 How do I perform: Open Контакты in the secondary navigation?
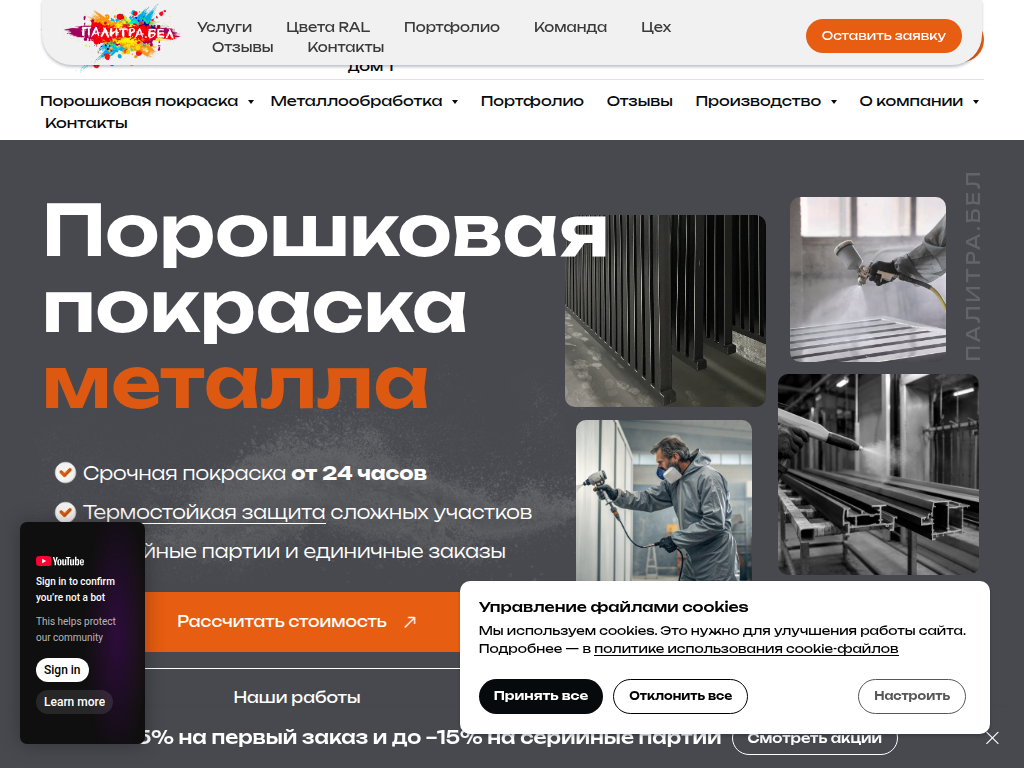coord(86,123)
